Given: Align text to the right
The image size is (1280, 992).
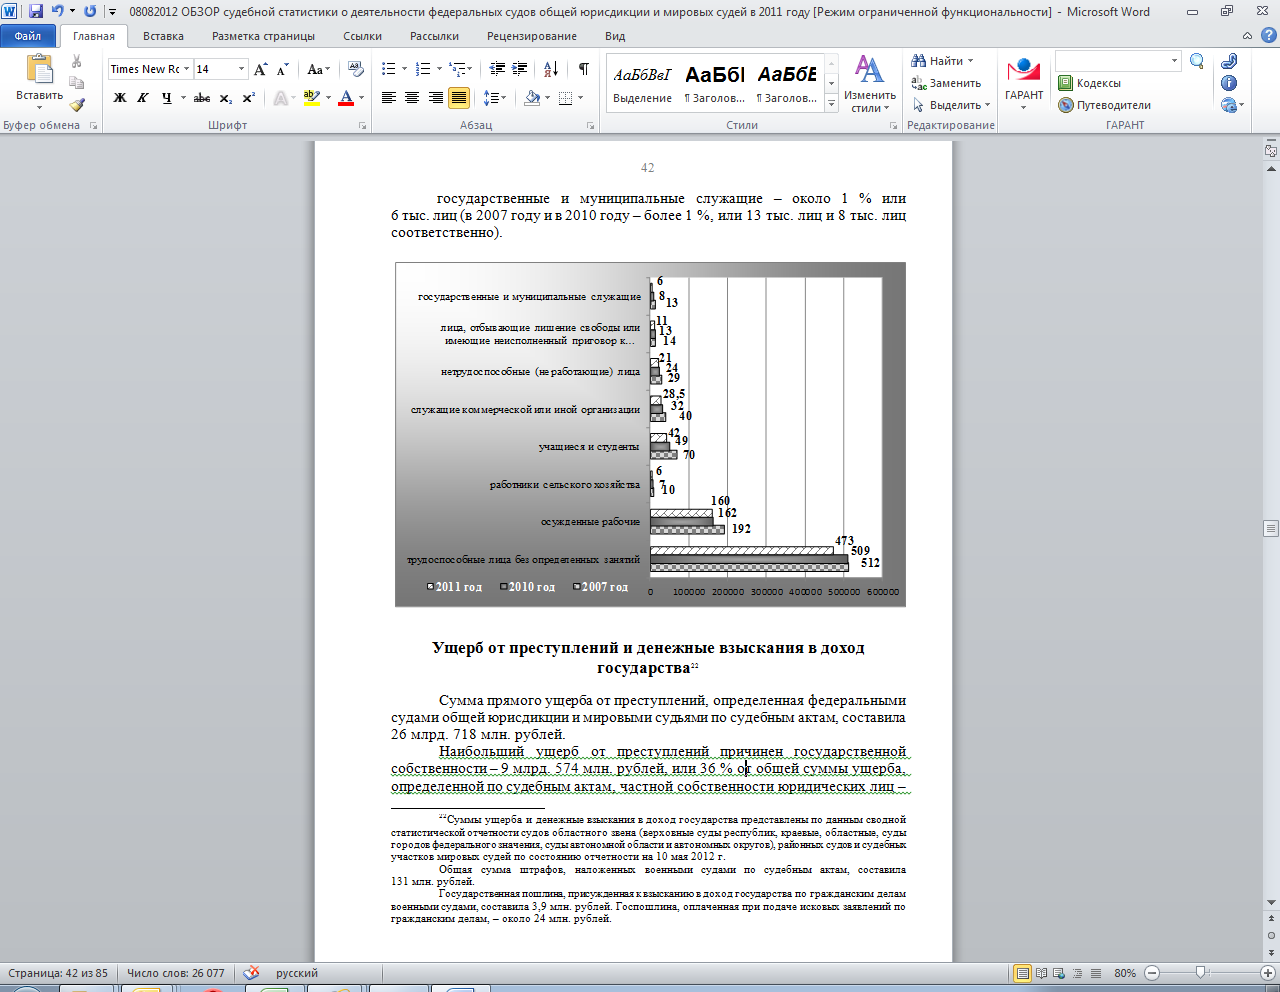Looking at the screenshot, I should 435,98.
